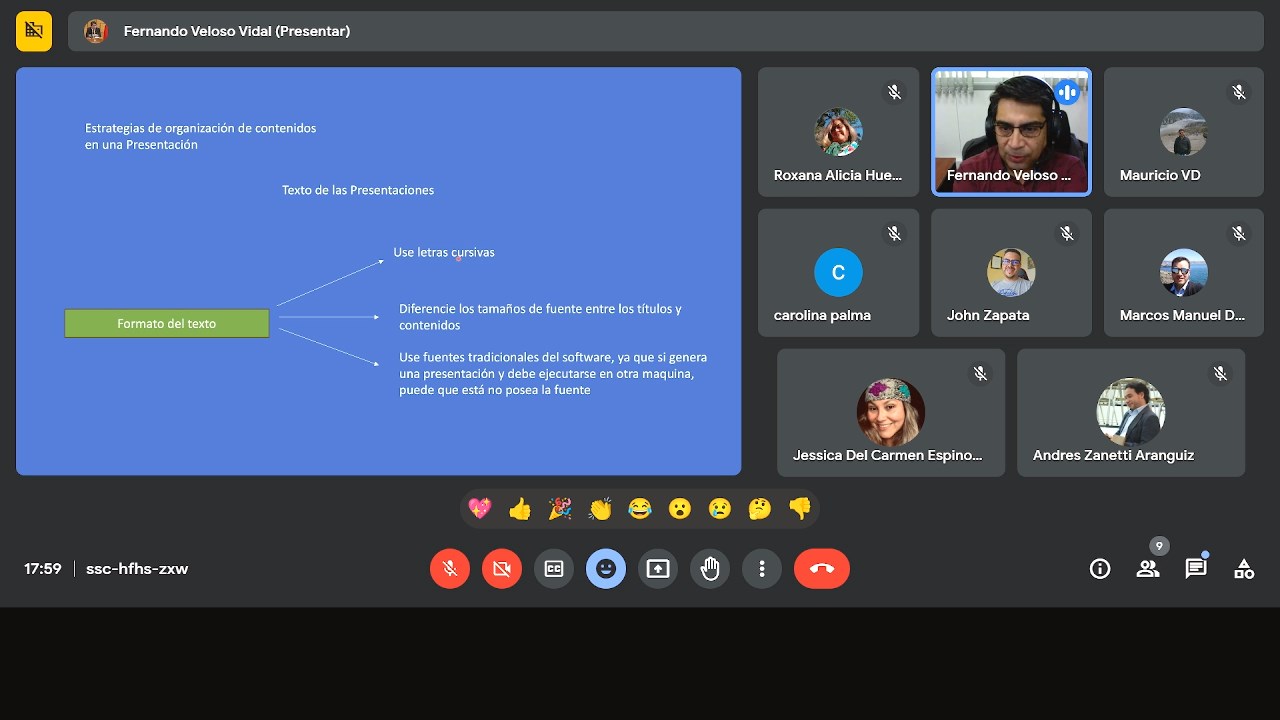Unmute the microphone

click(x=450, y=569)
